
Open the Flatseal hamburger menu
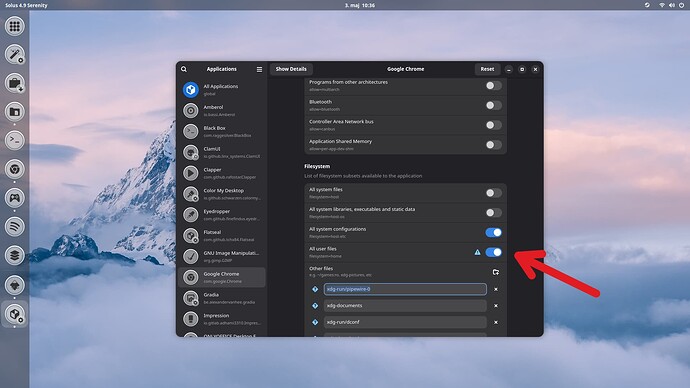pos(259,69)
